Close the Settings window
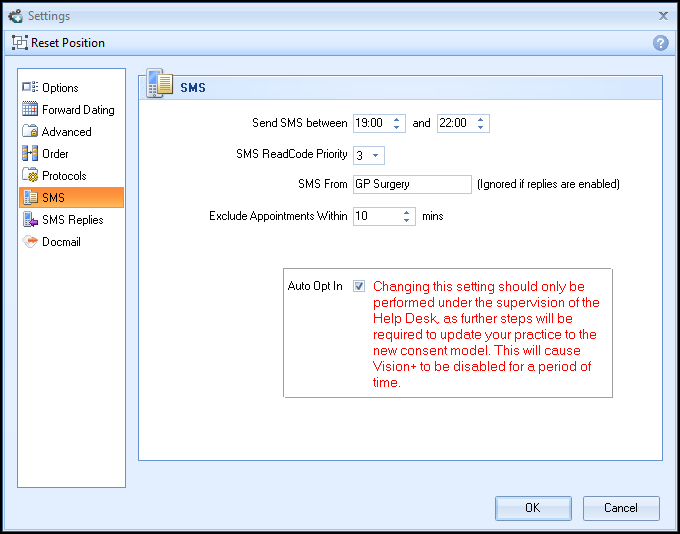This screenshot has height=534, width=680. pyautogui.click(x=663, y=15)
